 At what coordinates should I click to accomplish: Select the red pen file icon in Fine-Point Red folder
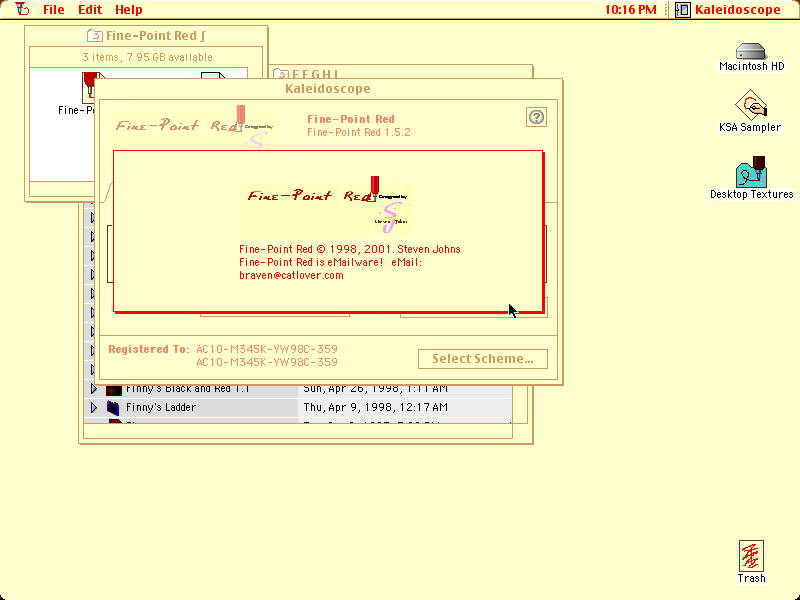(90, 87)
